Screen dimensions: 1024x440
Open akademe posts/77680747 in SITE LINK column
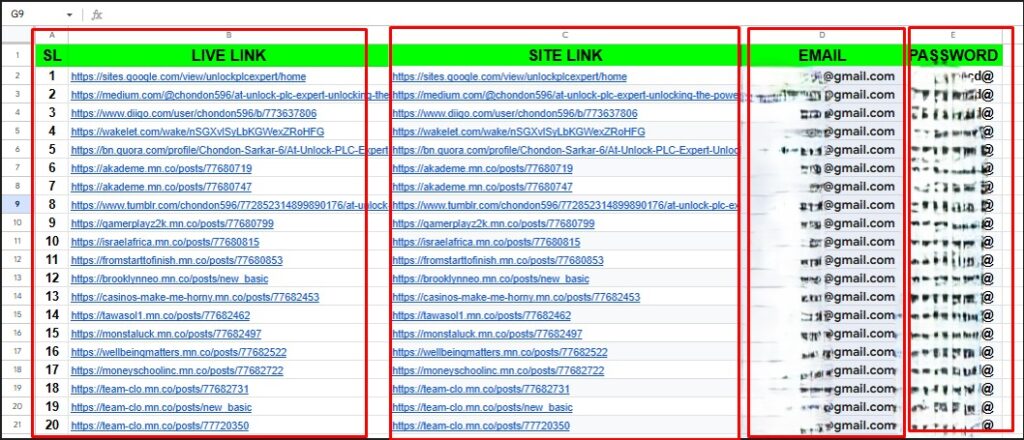tap(483, 187)
